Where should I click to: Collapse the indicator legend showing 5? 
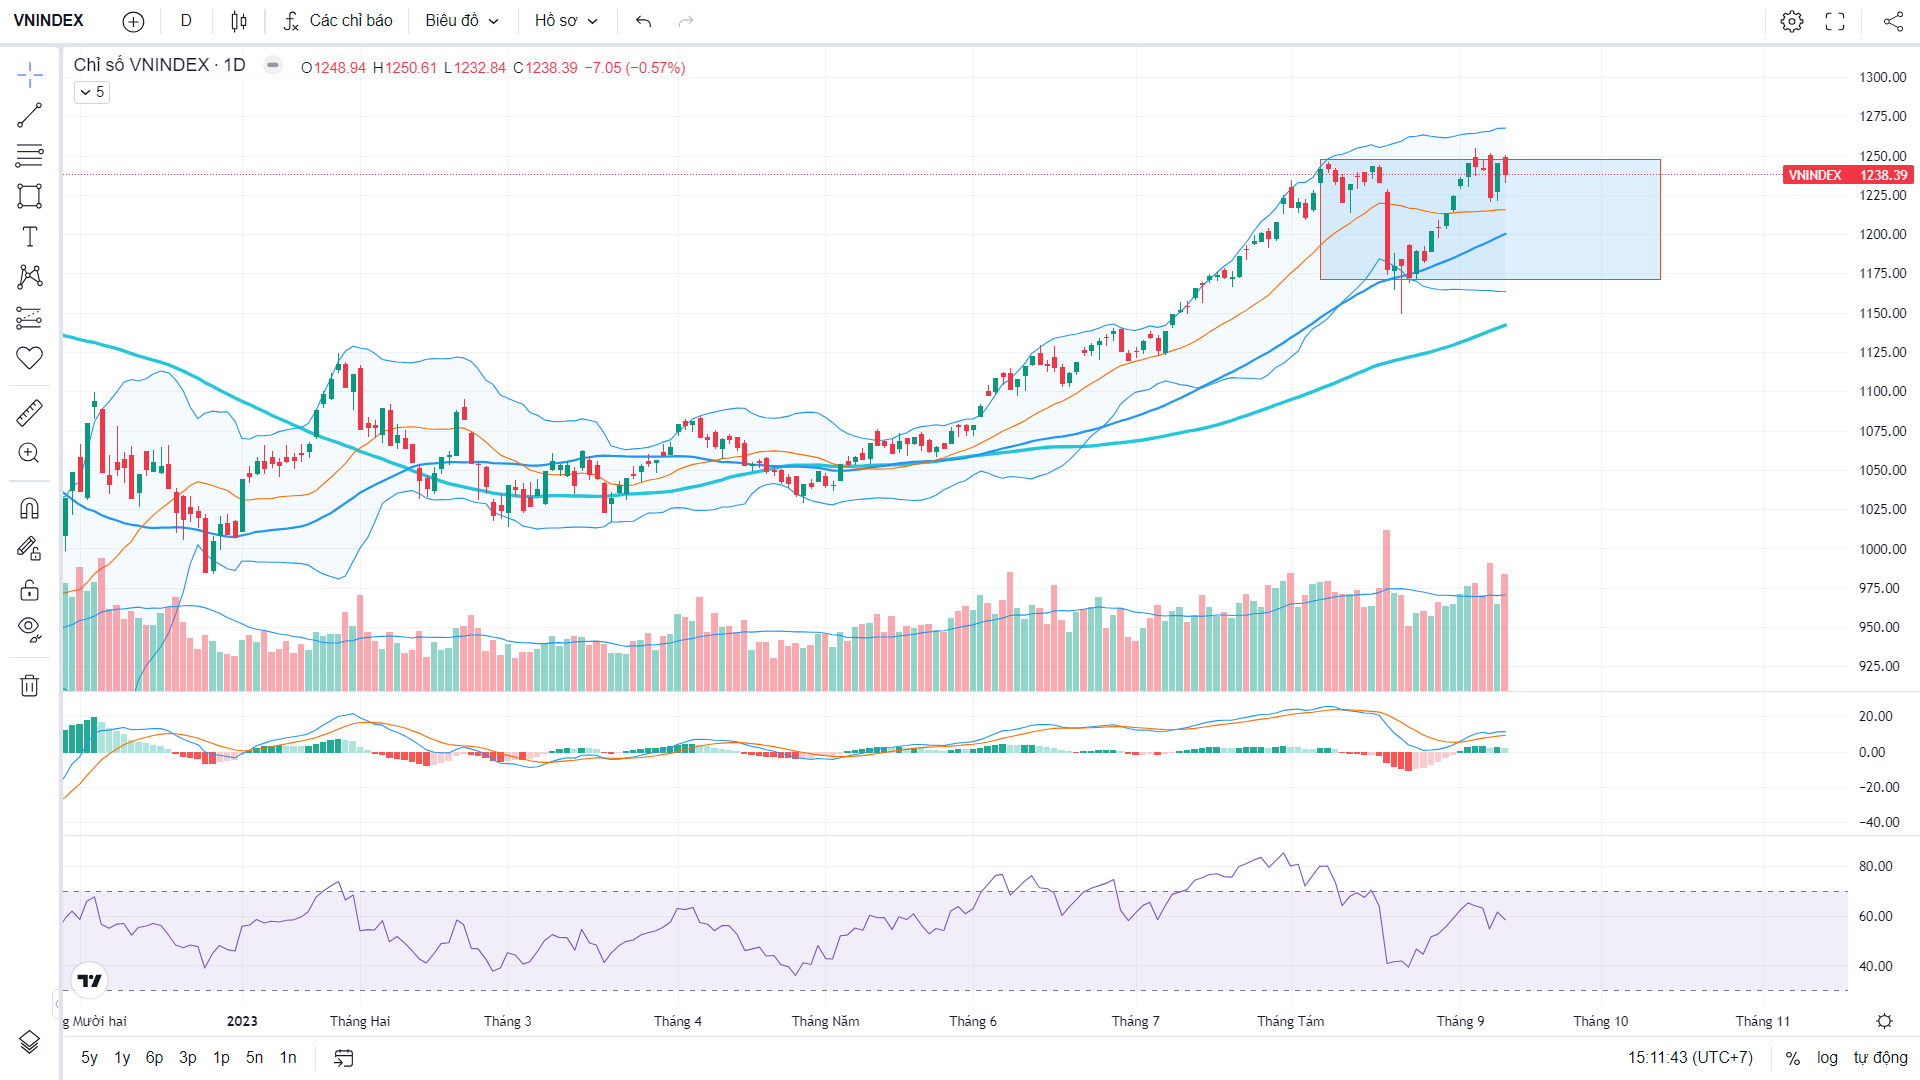[x=92, y=92]
